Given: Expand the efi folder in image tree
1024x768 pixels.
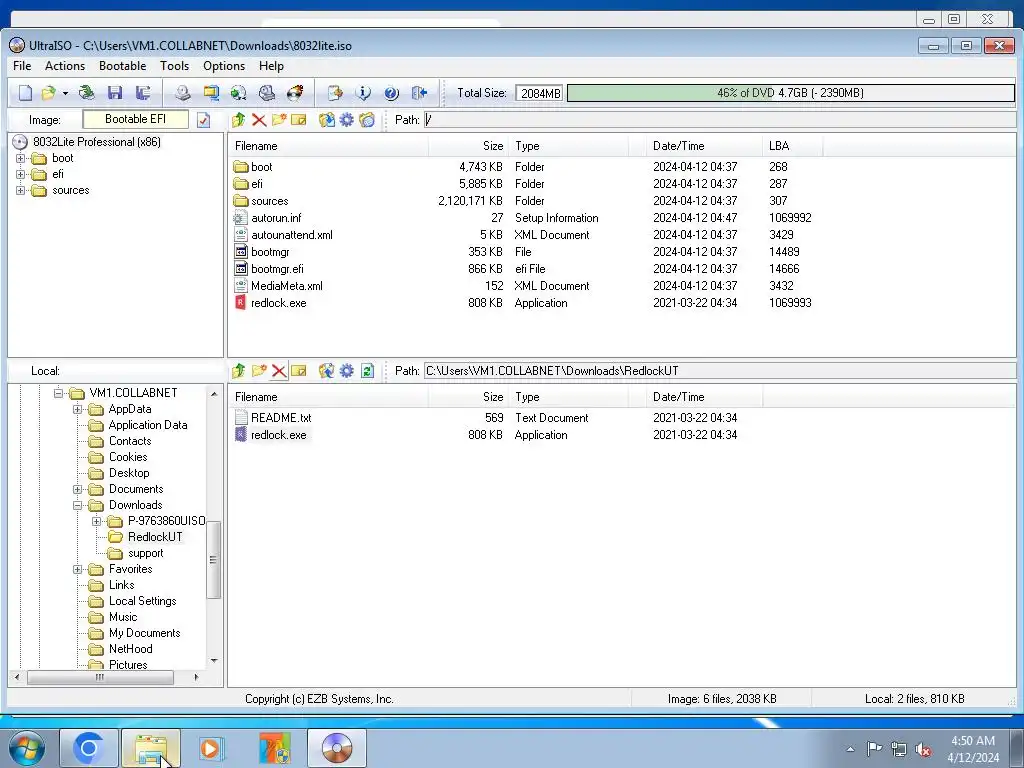Looking at the screenshot, I should click(20, 174).
